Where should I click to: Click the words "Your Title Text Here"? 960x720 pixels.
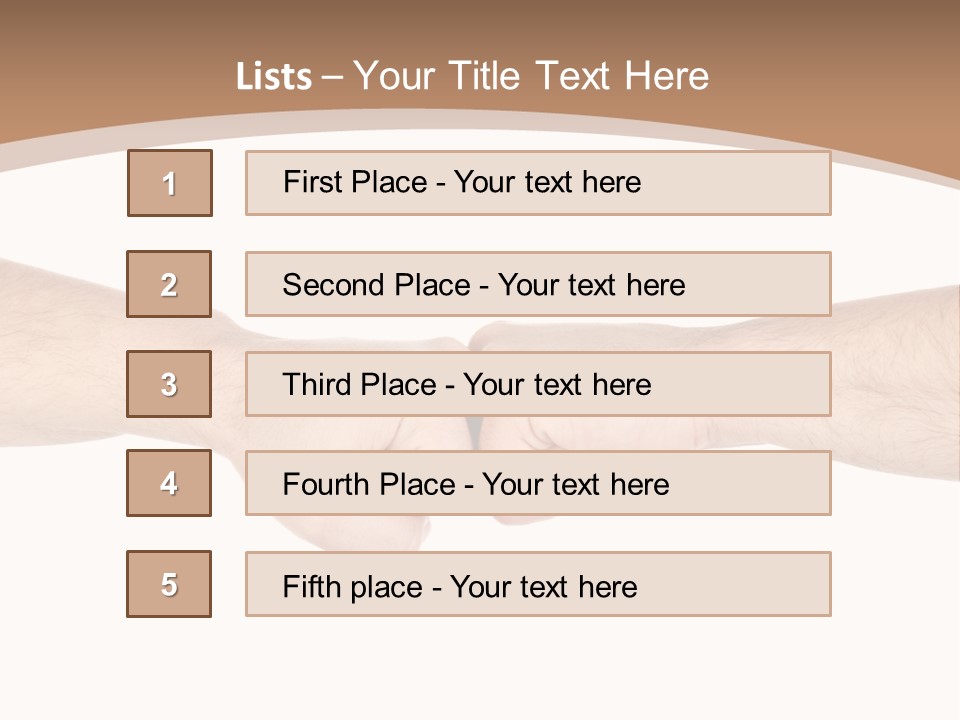coord(531,76)
